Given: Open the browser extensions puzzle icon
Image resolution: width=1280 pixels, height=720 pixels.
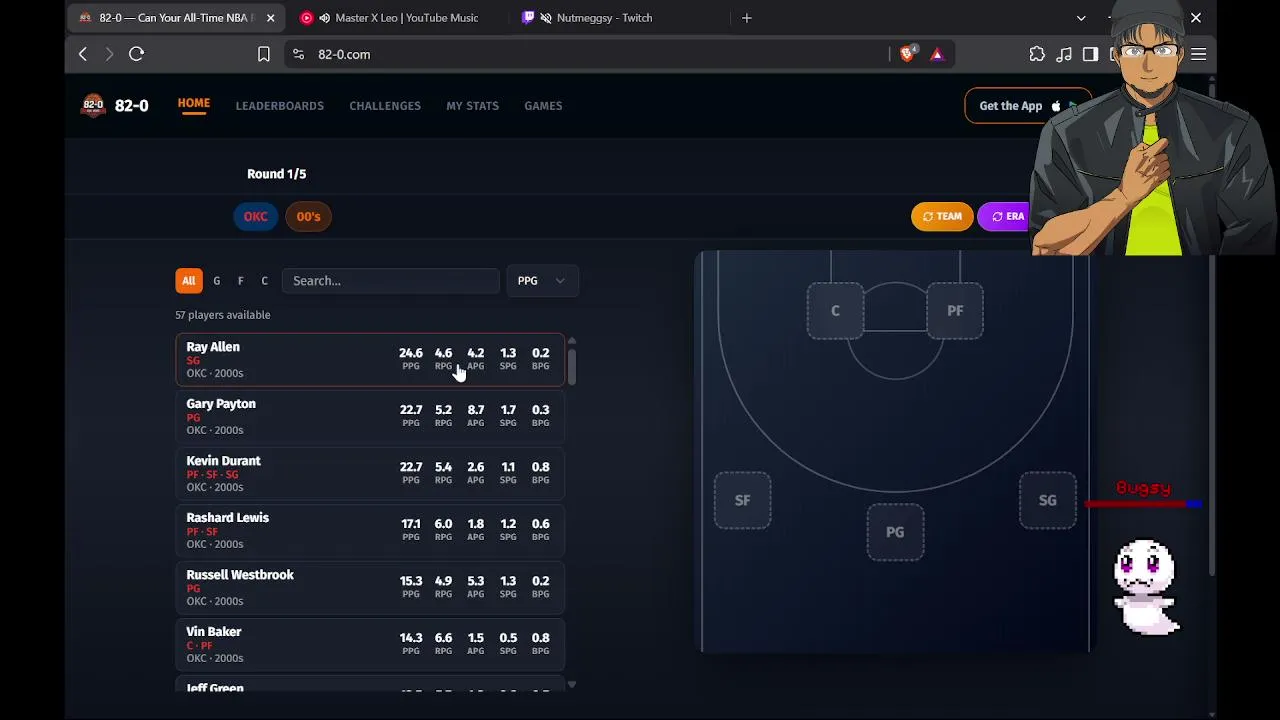Looking at the screenshot, I should pyautogui.click(x=1037, y=54).
